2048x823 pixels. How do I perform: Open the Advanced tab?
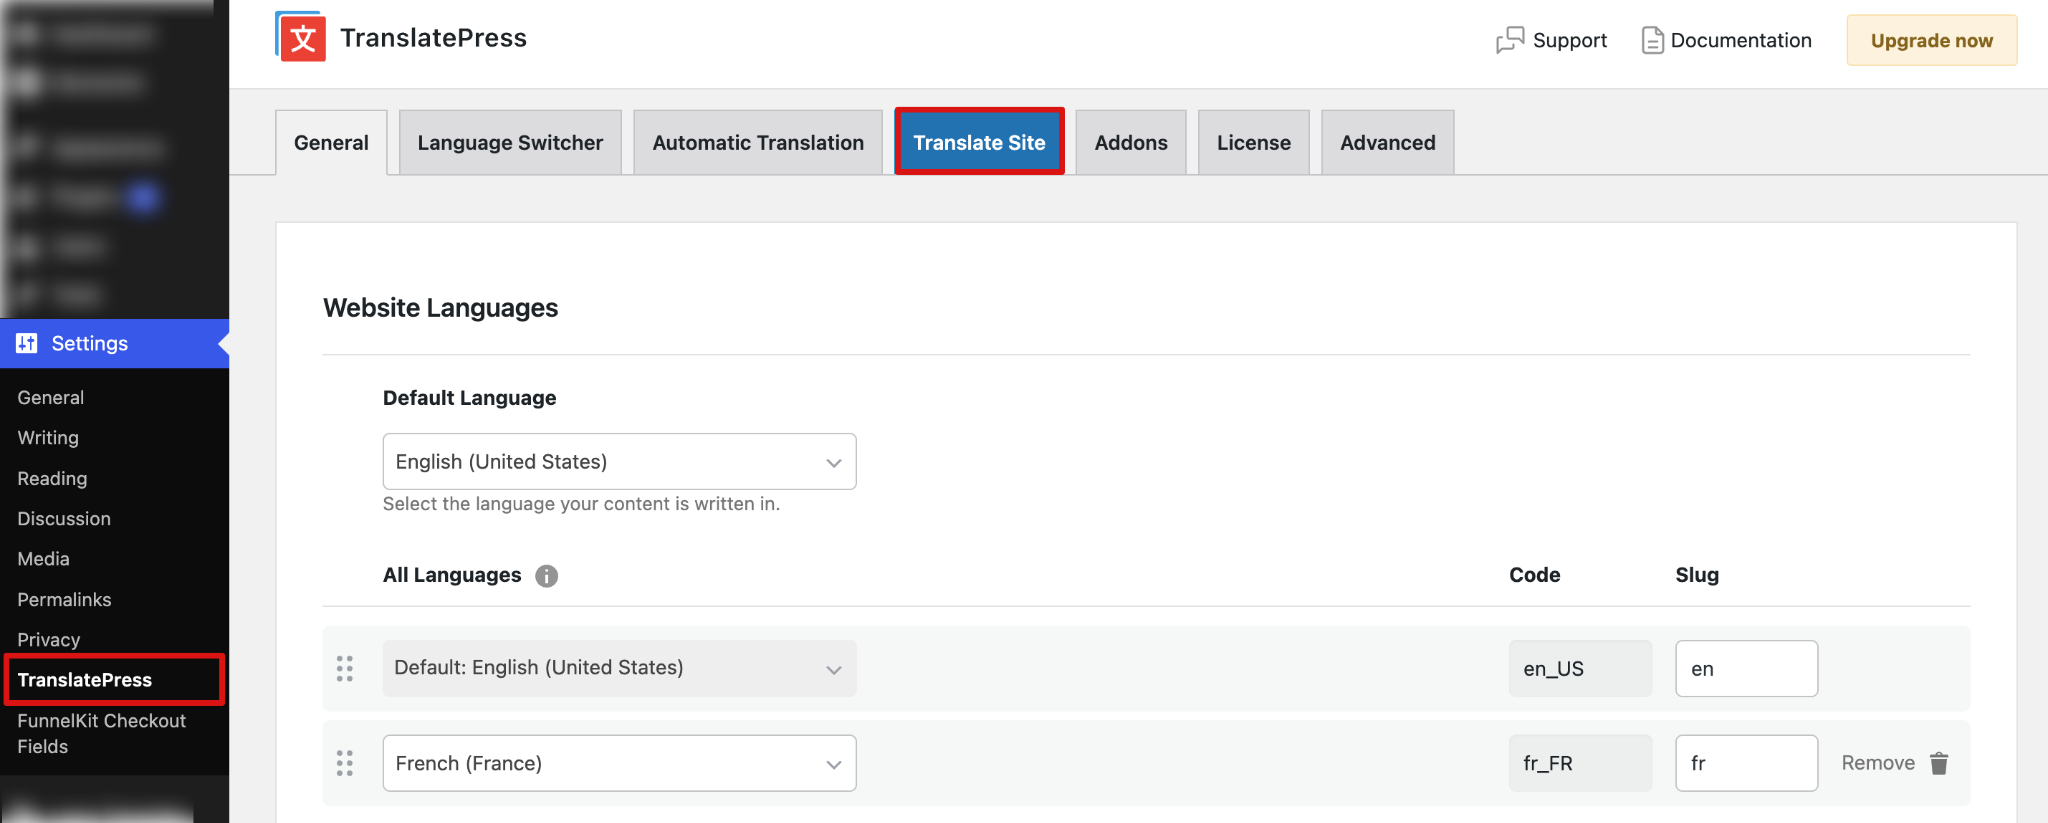[1388, 143]
